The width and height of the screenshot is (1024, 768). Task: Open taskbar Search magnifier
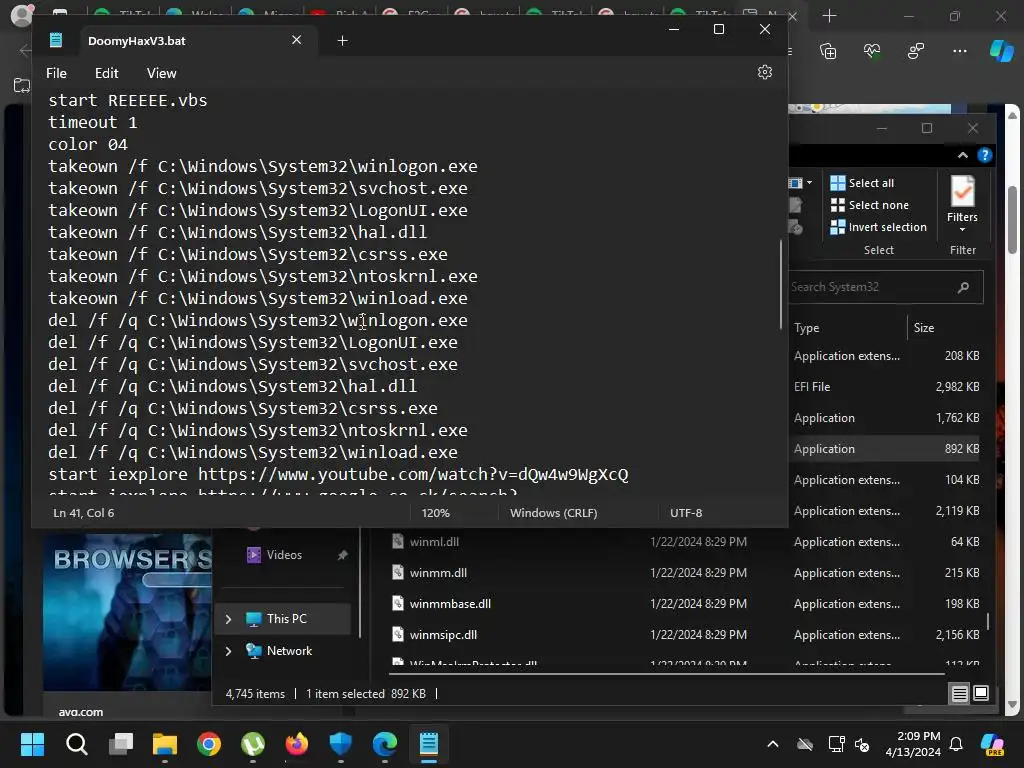76,744
